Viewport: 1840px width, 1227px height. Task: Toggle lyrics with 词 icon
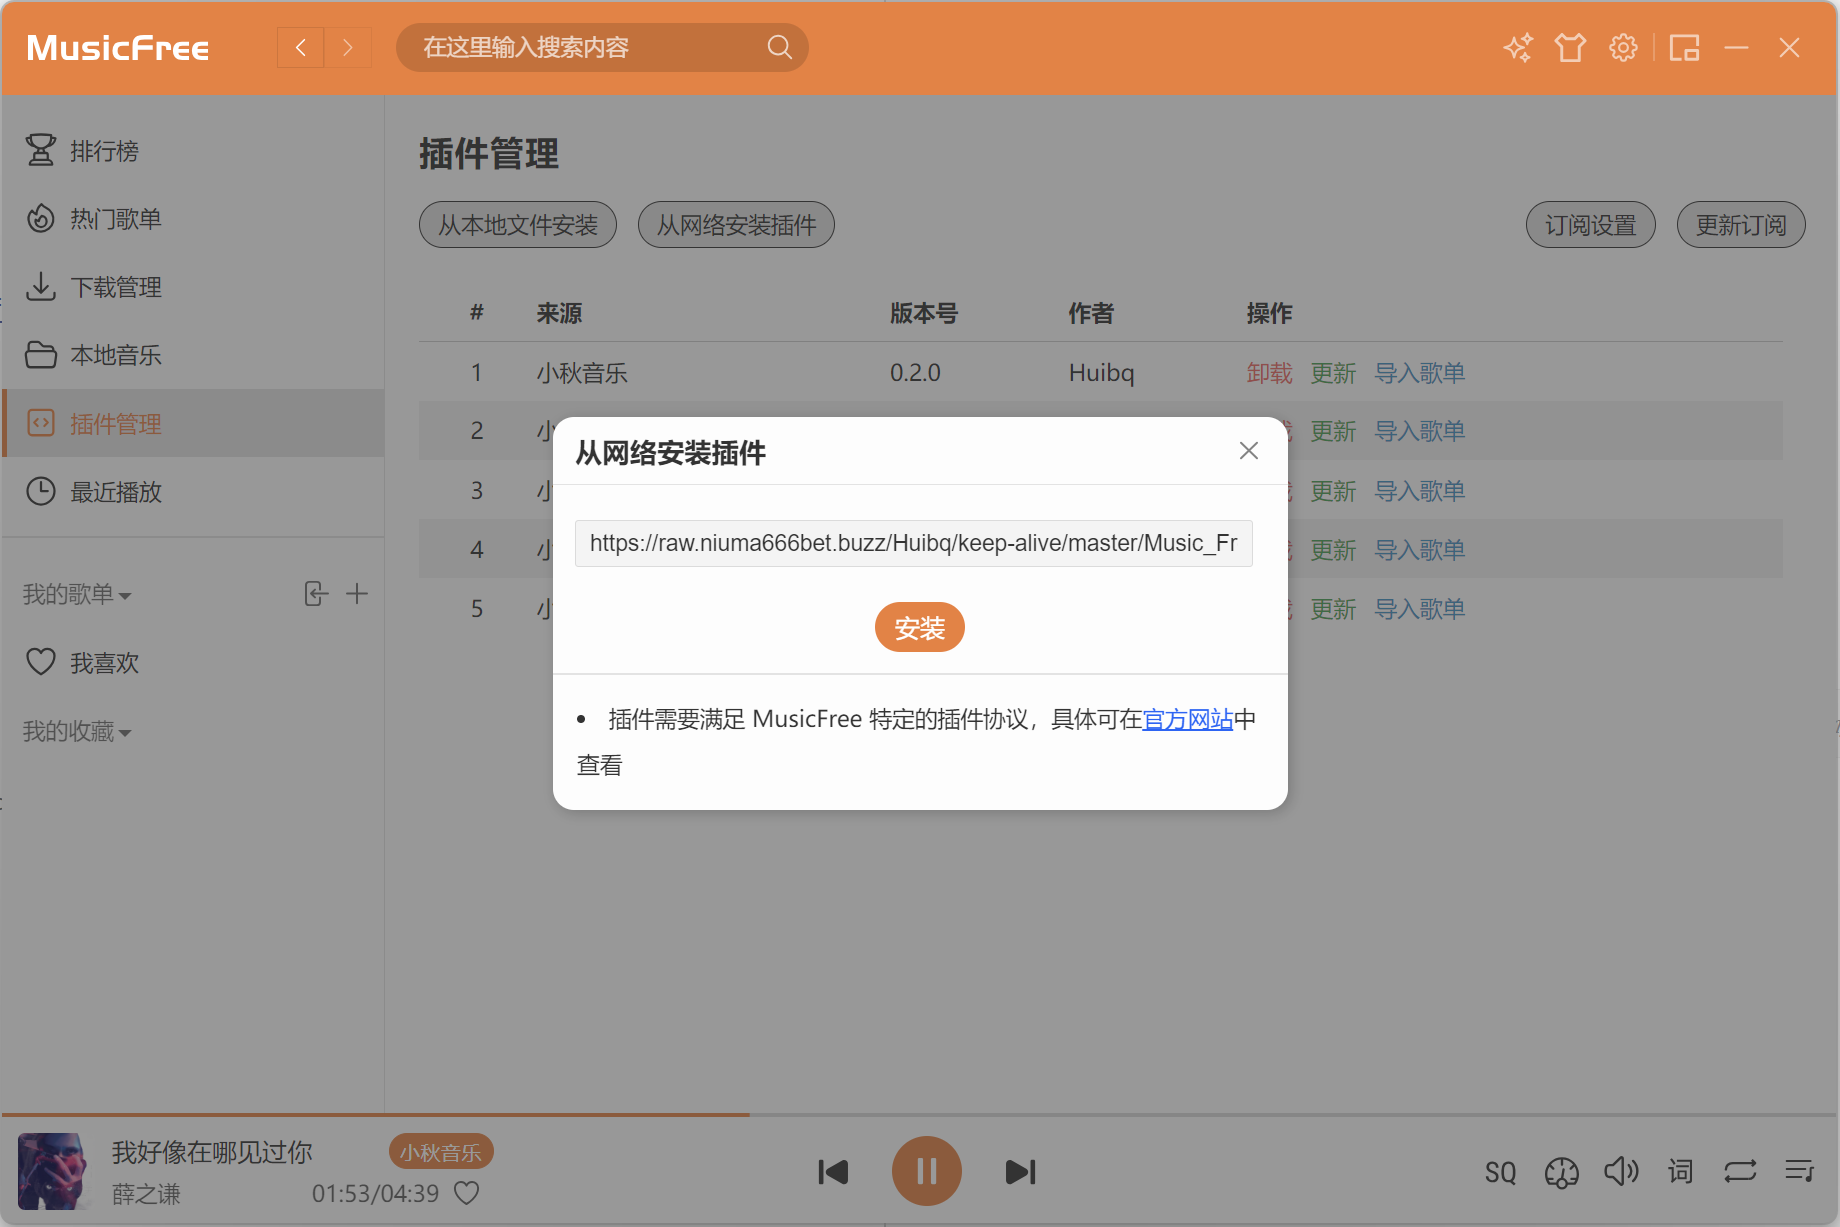pyautogui.click(x=1681, y=1171)
